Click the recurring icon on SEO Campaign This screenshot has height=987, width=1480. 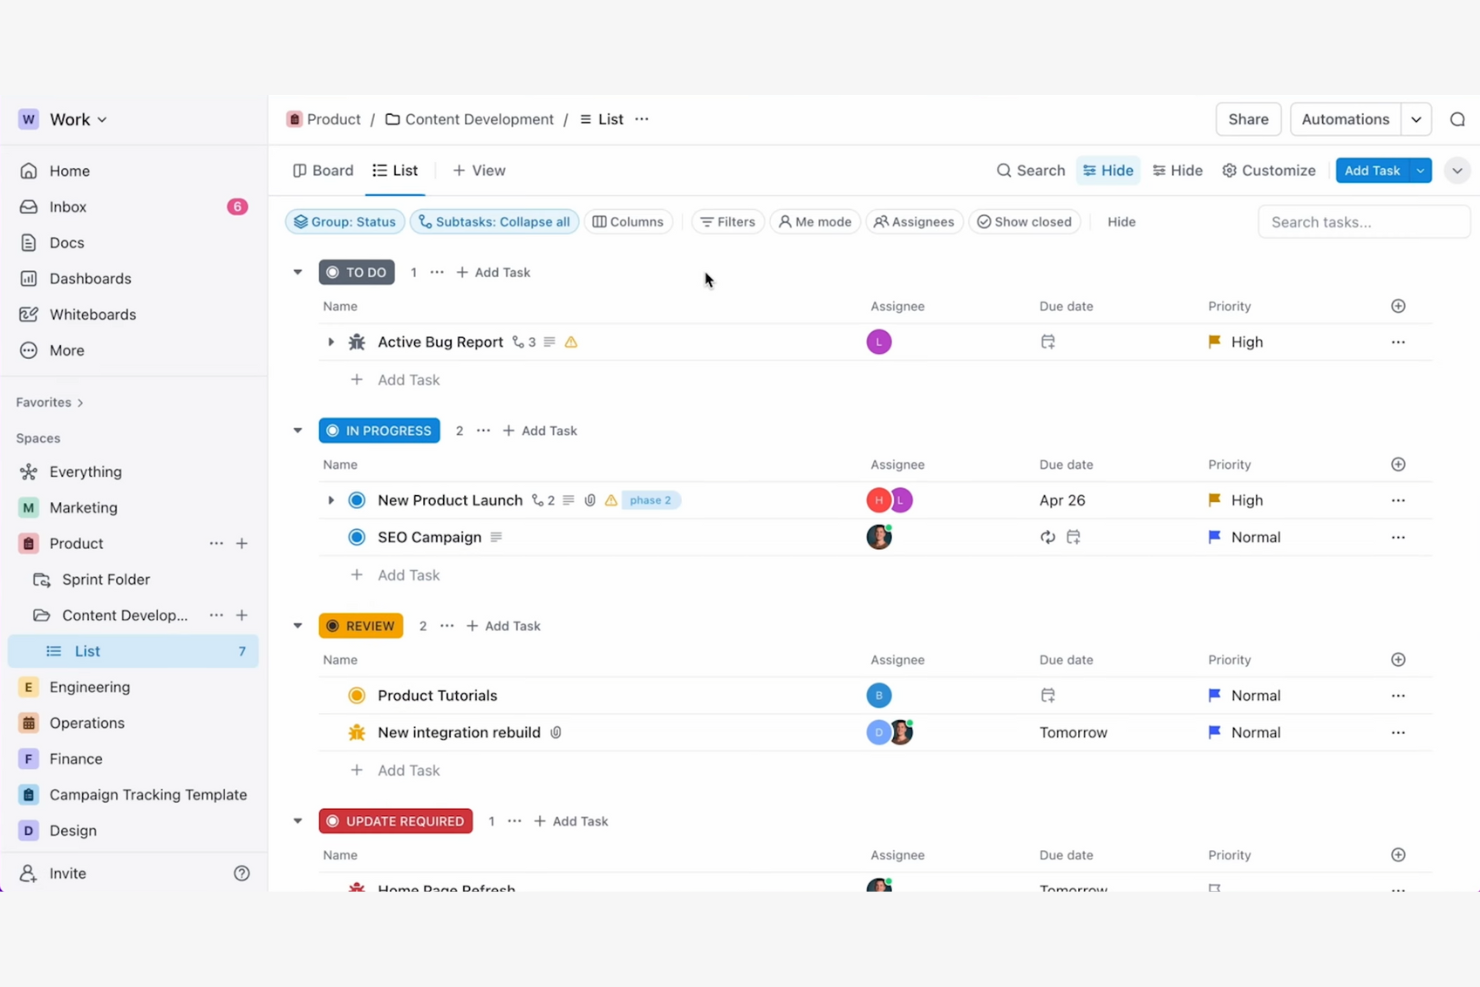point(1047,537)
